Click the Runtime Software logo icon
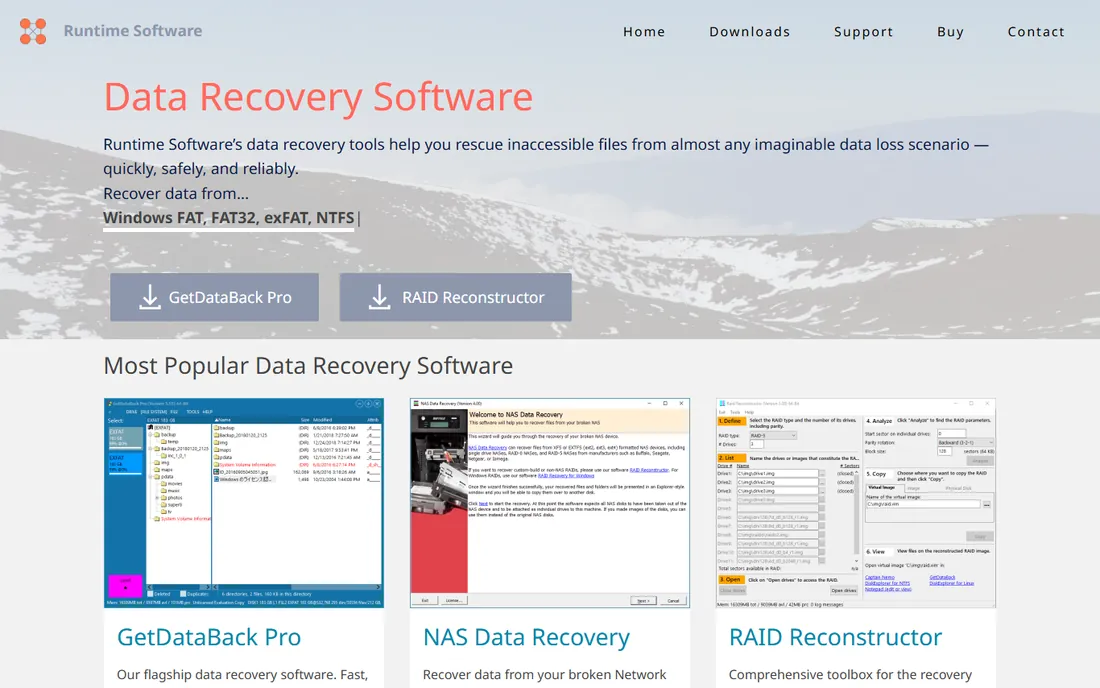Viewport: 1100px width, 688px height. [33, 31]
